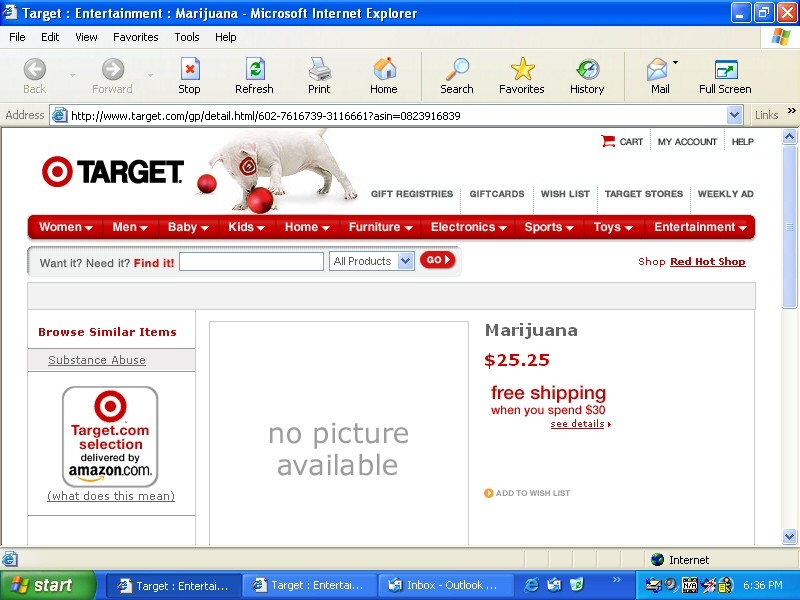The height and width of the screenshot is (600, 800).
Task: Click the system tray clock
Action: (762, 585)
